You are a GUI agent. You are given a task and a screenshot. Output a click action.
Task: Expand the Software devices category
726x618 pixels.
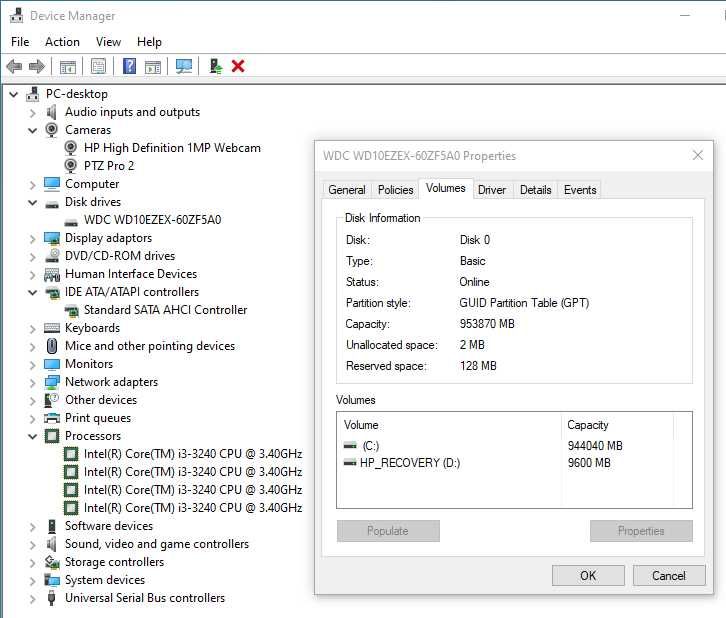click(32, 527)
